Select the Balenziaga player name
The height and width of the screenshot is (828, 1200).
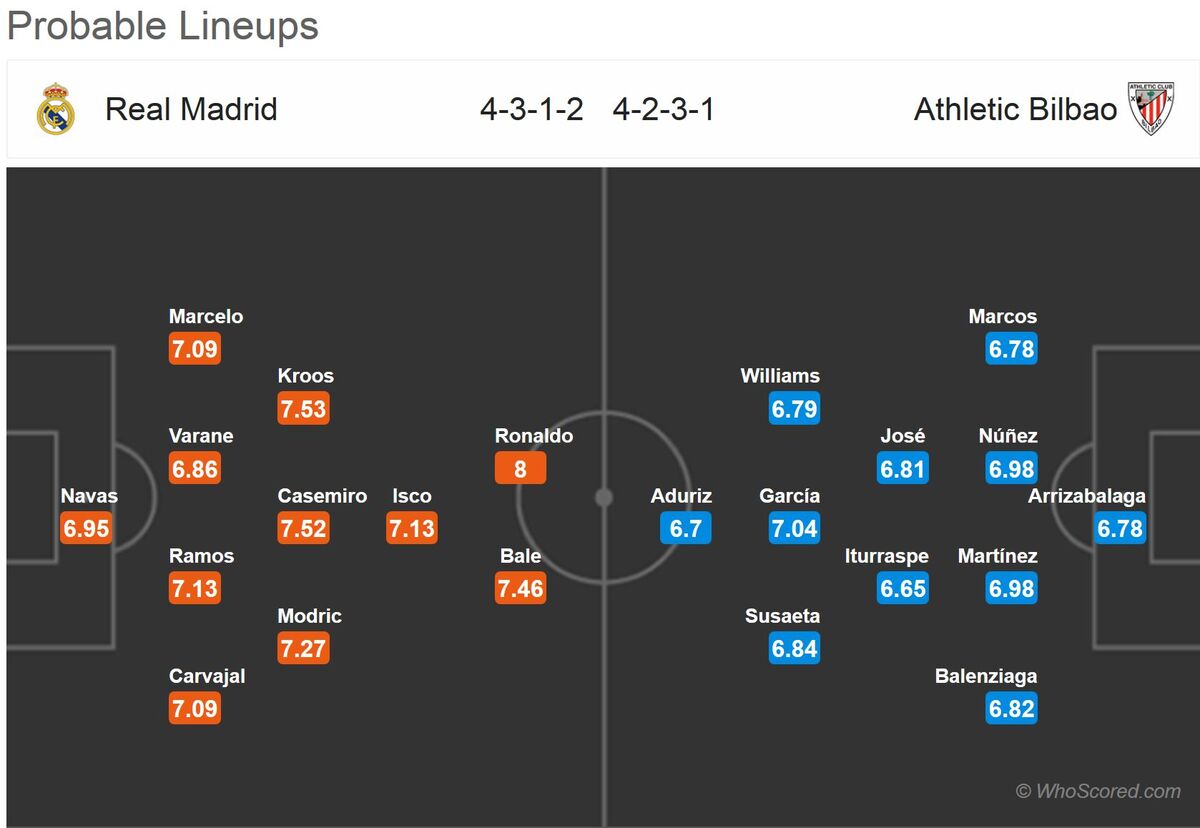[986, 676]
